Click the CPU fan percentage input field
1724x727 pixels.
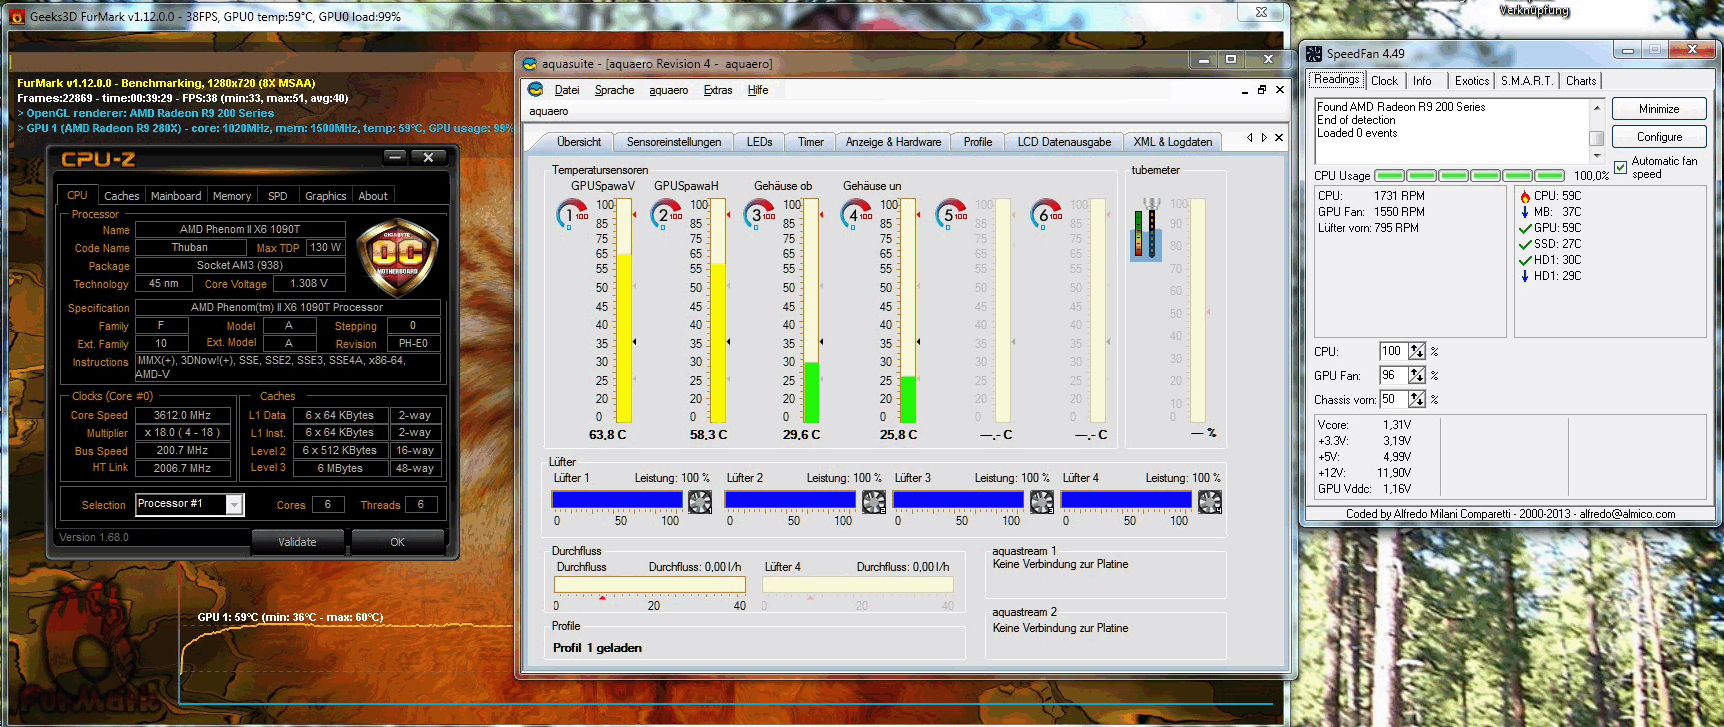click(x=1393, y=351)
